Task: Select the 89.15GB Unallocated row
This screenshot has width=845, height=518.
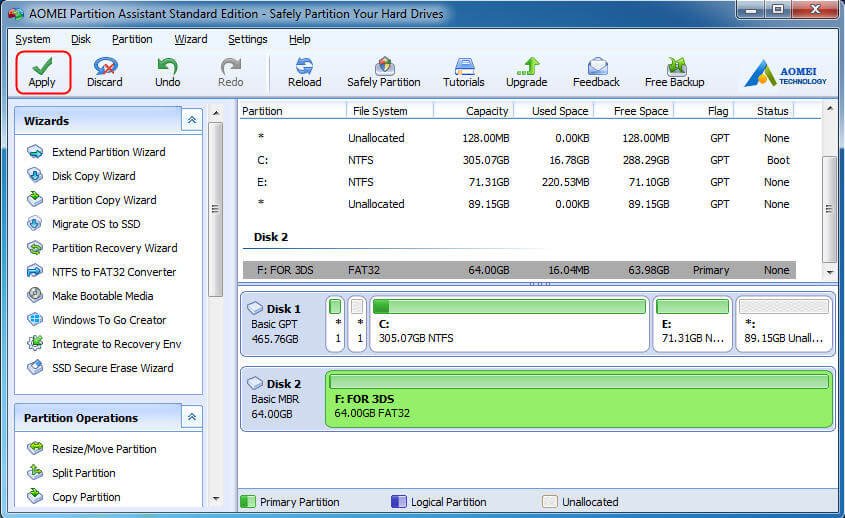Action: click(519, 204)
